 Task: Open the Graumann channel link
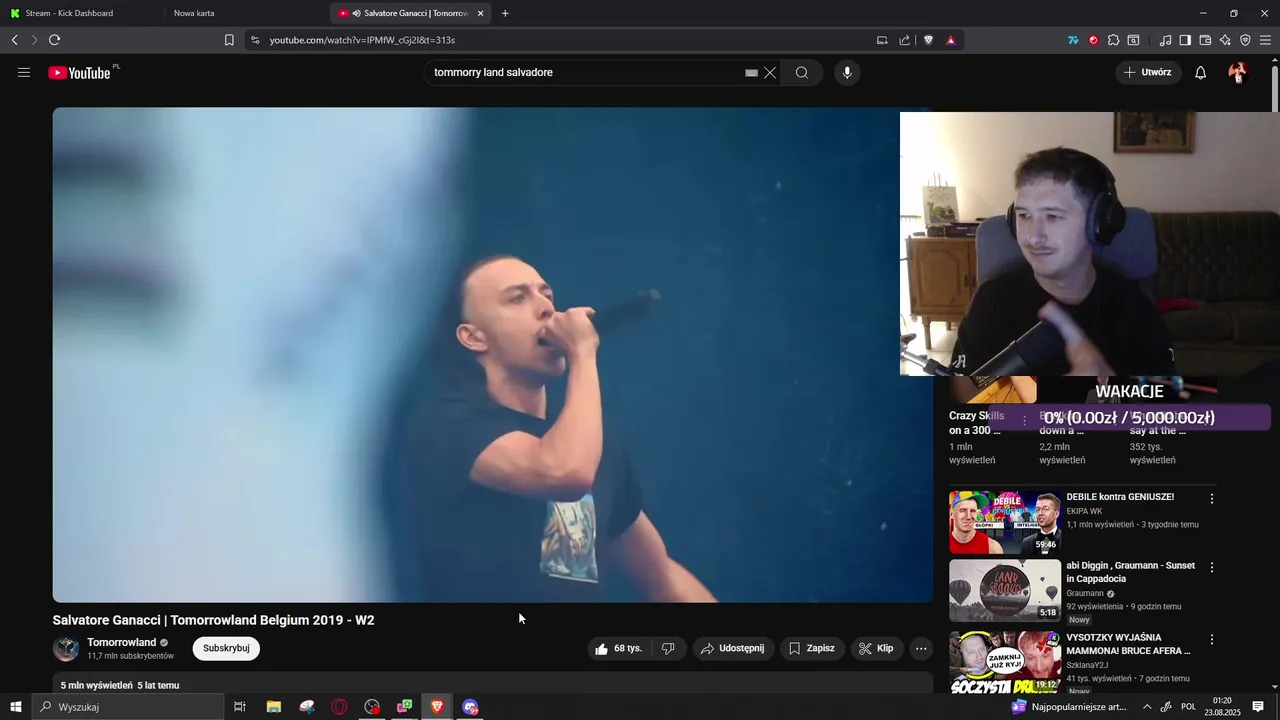click(1085, 593)
